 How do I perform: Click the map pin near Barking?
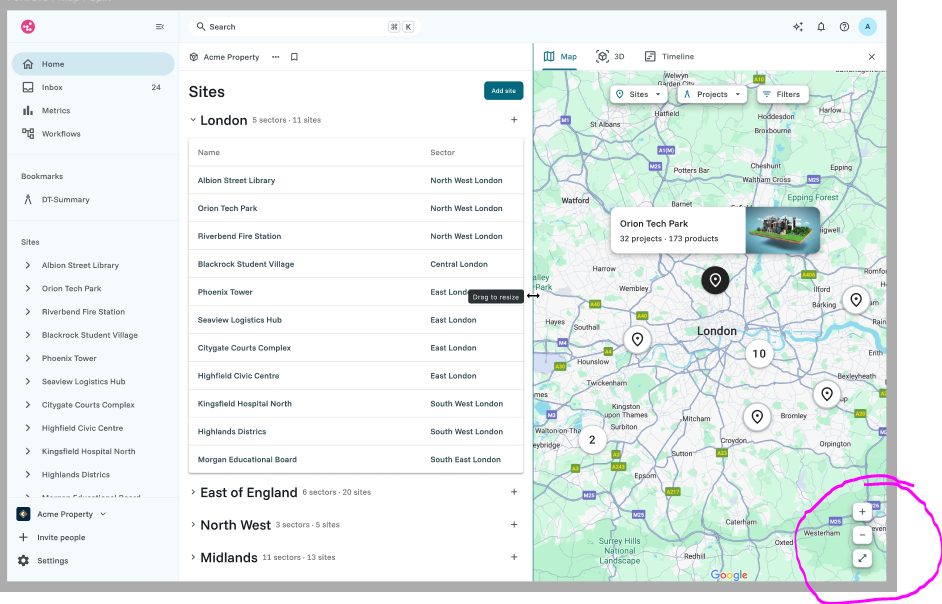(856, 299)
